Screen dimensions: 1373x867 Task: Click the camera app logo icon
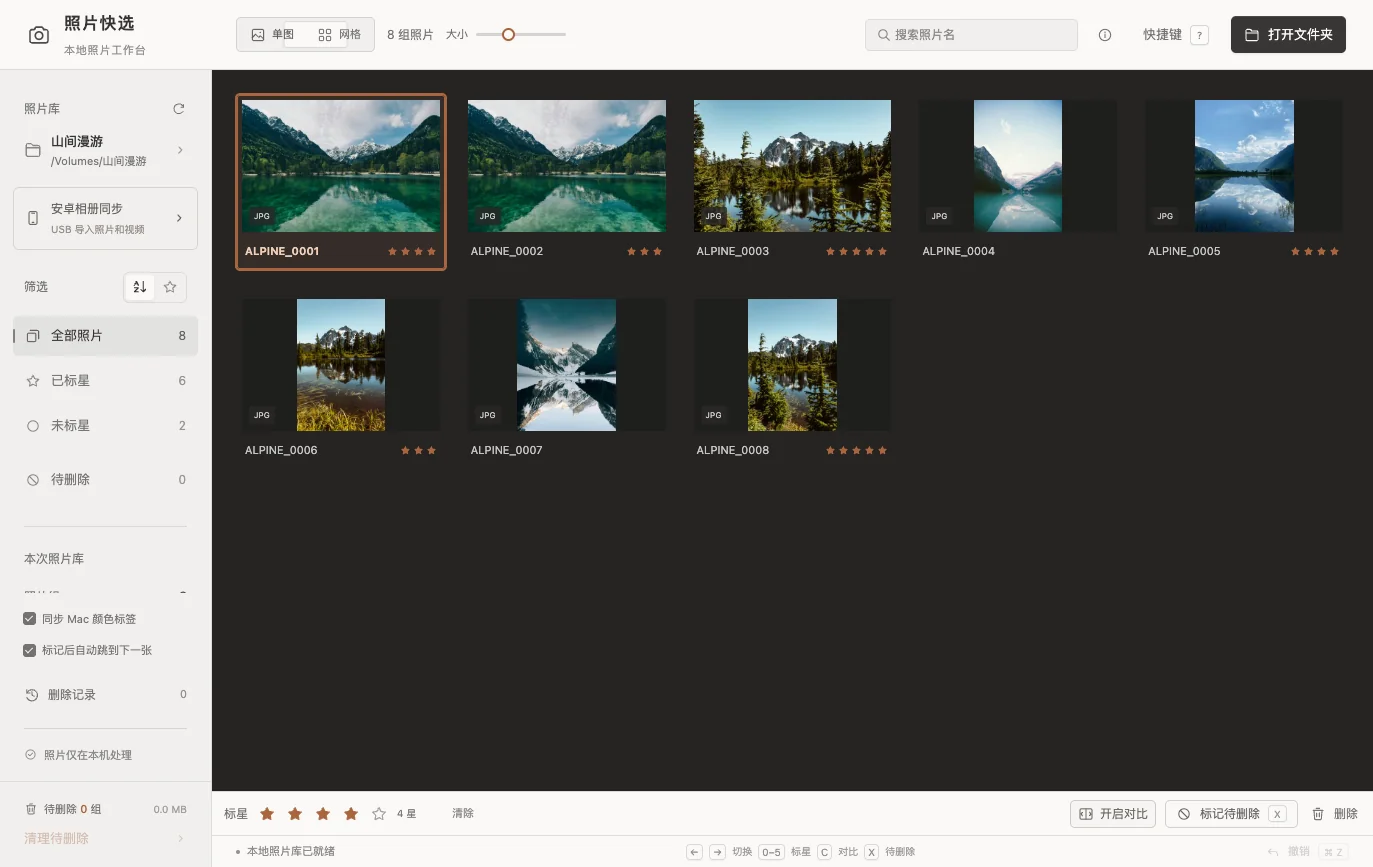39,35
